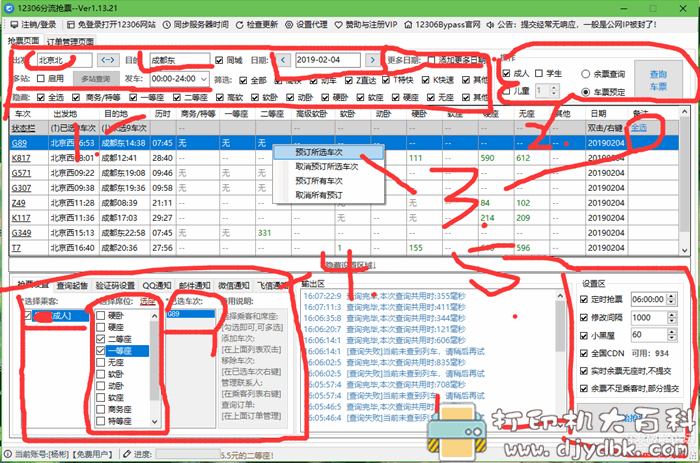This screenshot has height=463, width=700.
Task: Toggle the 成人 checkbox
Action: (x=506, y=73)
